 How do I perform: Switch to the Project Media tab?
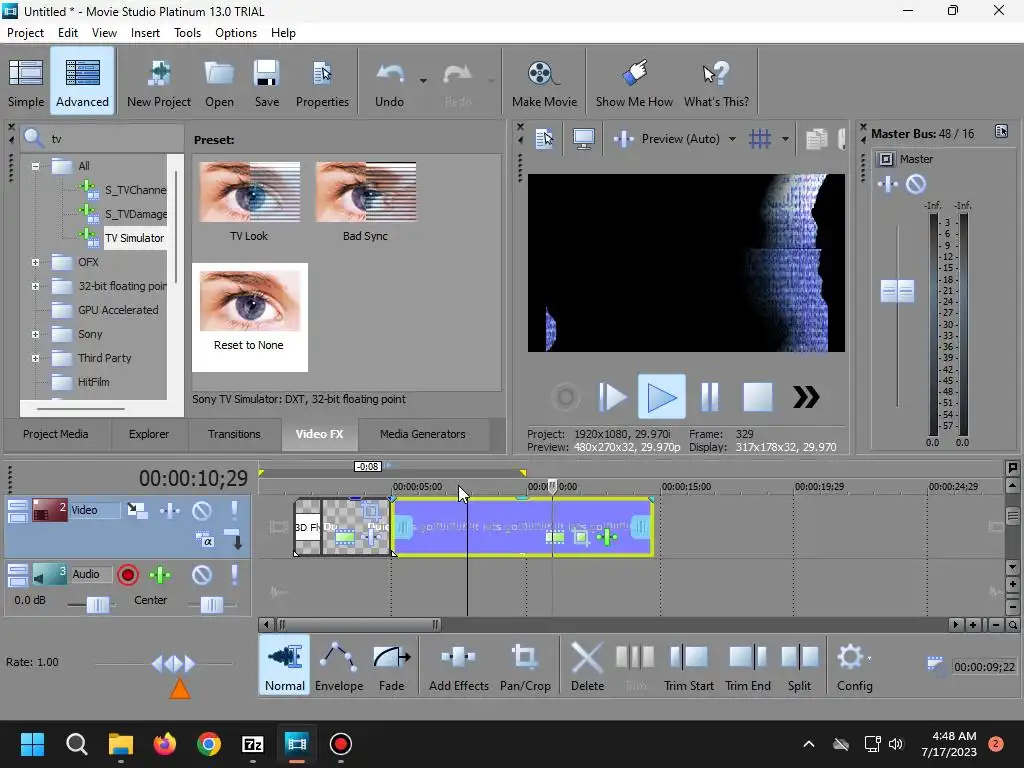click(56, 434)
